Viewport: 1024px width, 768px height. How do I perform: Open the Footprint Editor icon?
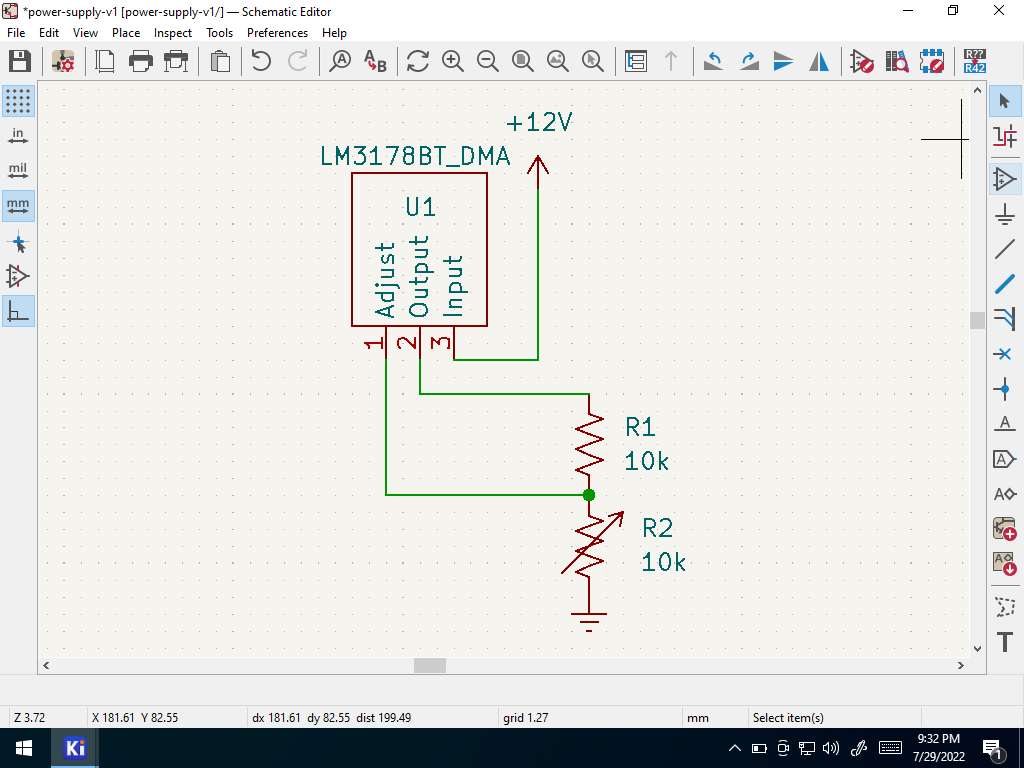(932, 61)
